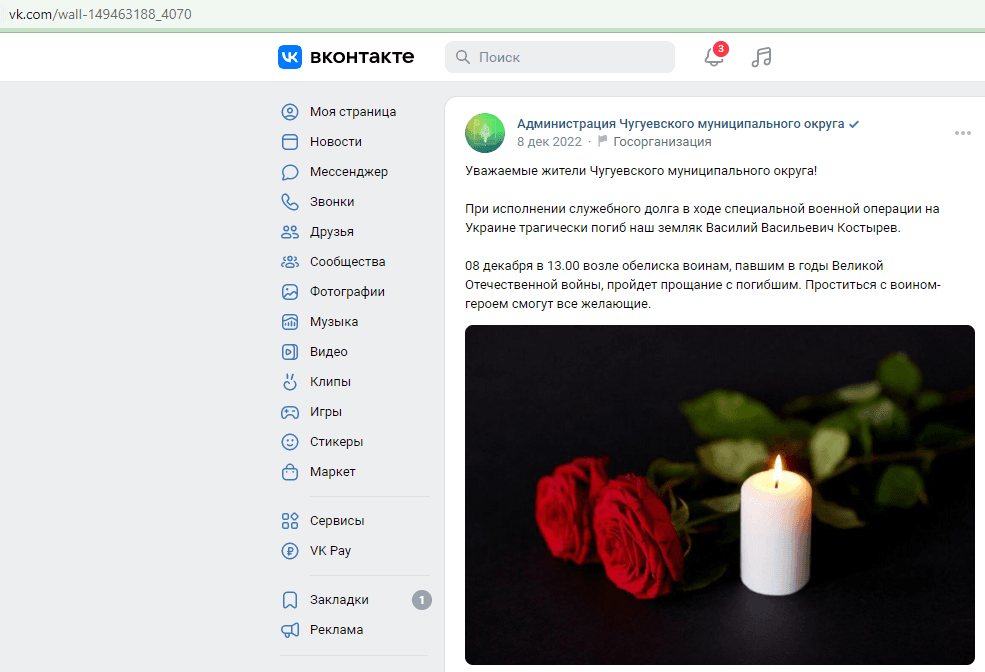This screenshot has height=672, width=985.
Task: Open Звонки menu entry
Action: pos(332,202)
